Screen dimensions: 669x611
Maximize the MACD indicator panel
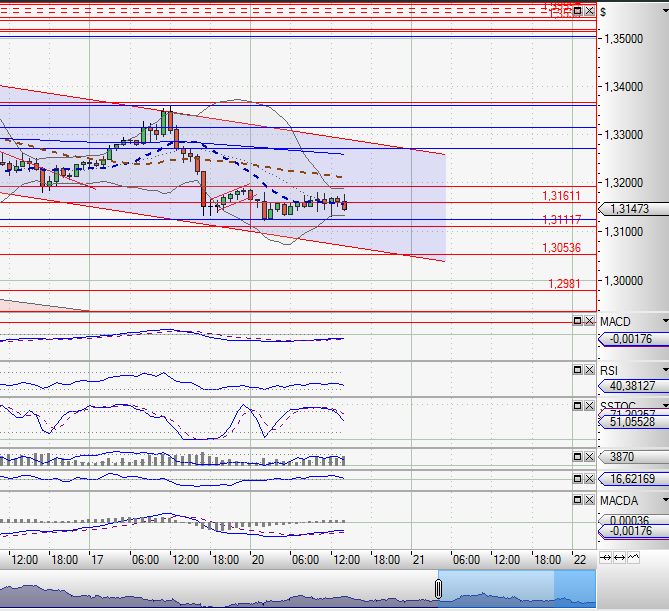click(x=577, y=320)
